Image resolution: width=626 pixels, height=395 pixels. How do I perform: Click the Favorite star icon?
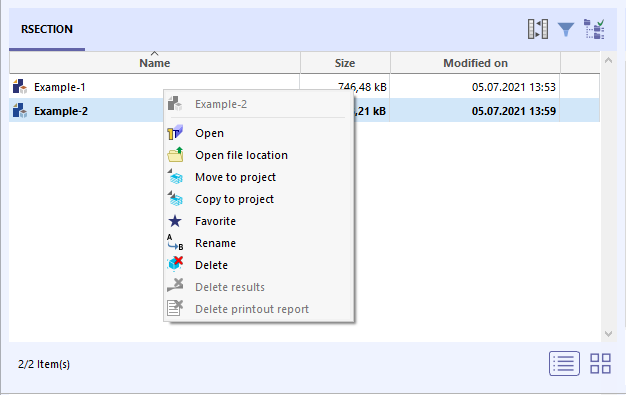tap(175, 221)
